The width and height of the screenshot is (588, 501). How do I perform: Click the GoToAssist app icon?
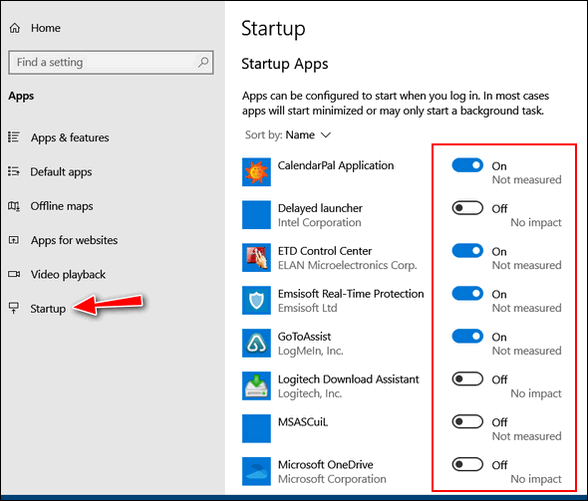256,343
